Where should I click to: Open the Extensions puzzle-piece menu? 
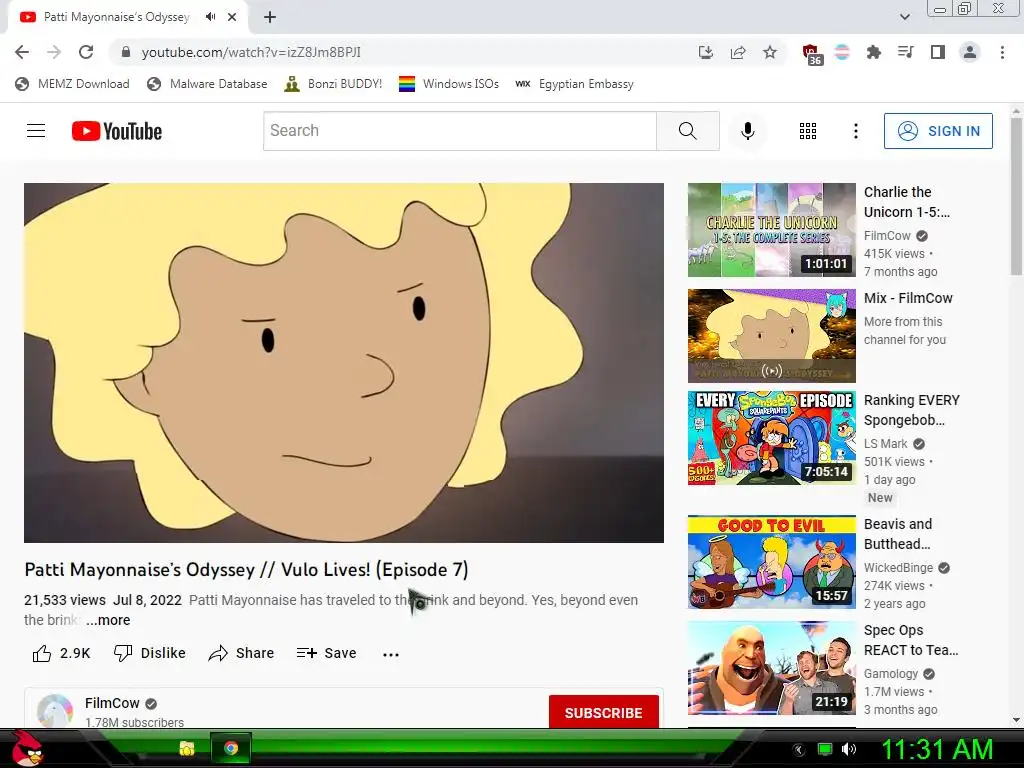pos(873,52)
